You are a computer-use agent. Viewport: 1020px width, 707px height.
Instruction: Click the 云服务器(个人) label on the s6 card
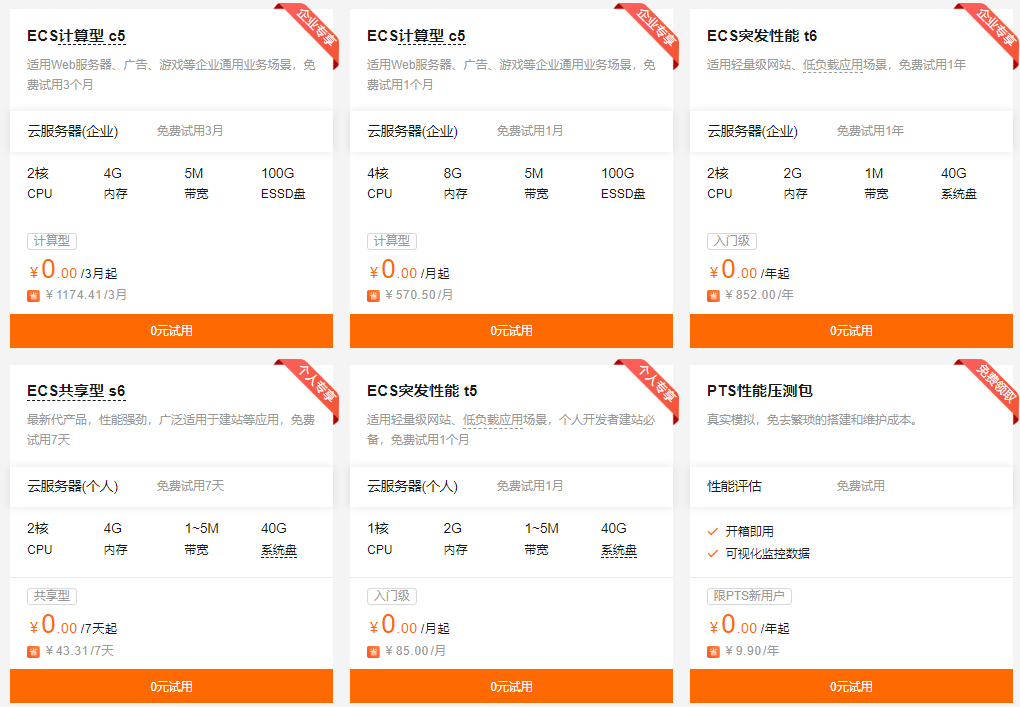[73, 487]
